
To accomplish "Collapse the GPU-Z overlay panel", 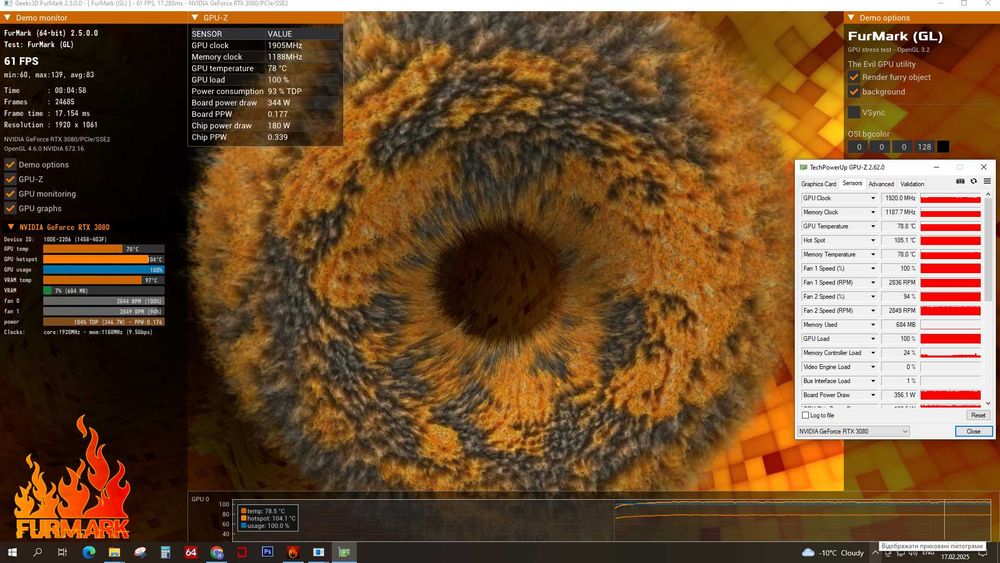I will [195, 18].
